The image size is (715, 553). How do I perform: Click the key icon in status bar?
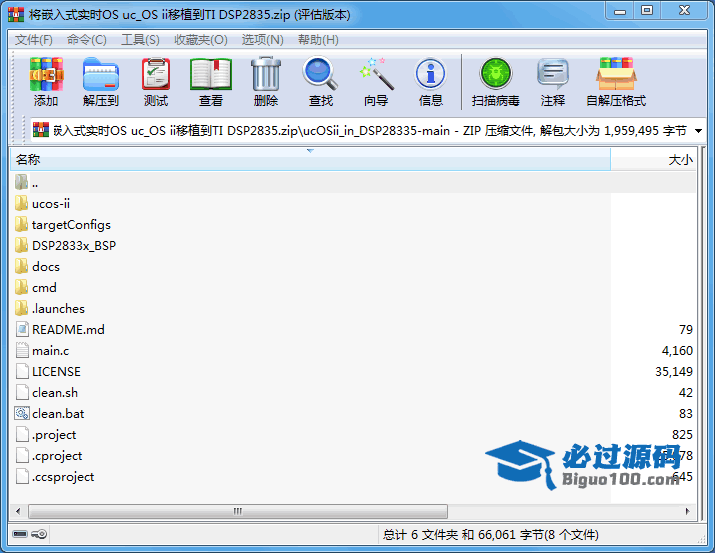coord(39,534)
